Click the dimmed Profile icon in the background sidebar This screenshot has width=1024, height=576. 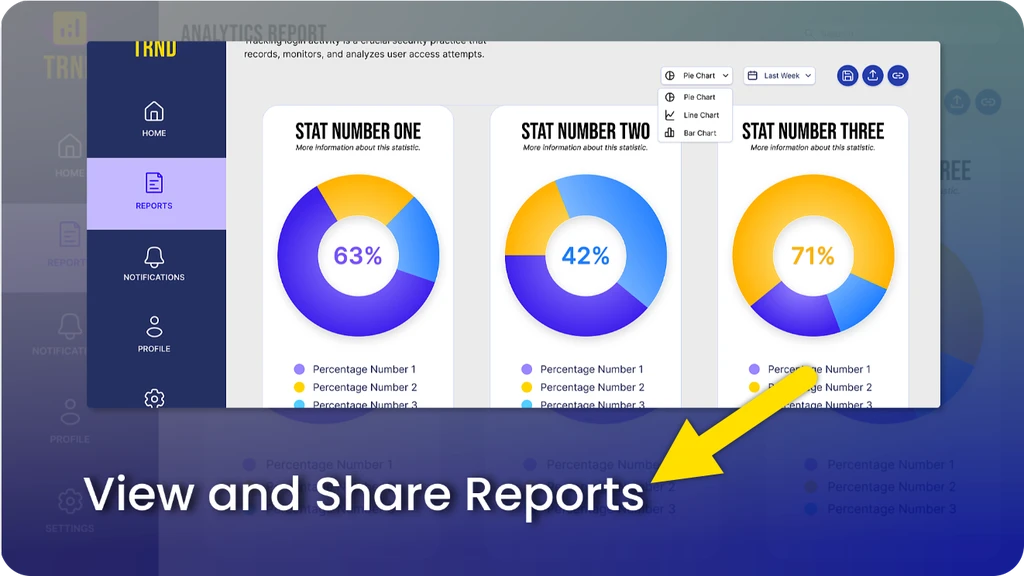pos(69,412)
